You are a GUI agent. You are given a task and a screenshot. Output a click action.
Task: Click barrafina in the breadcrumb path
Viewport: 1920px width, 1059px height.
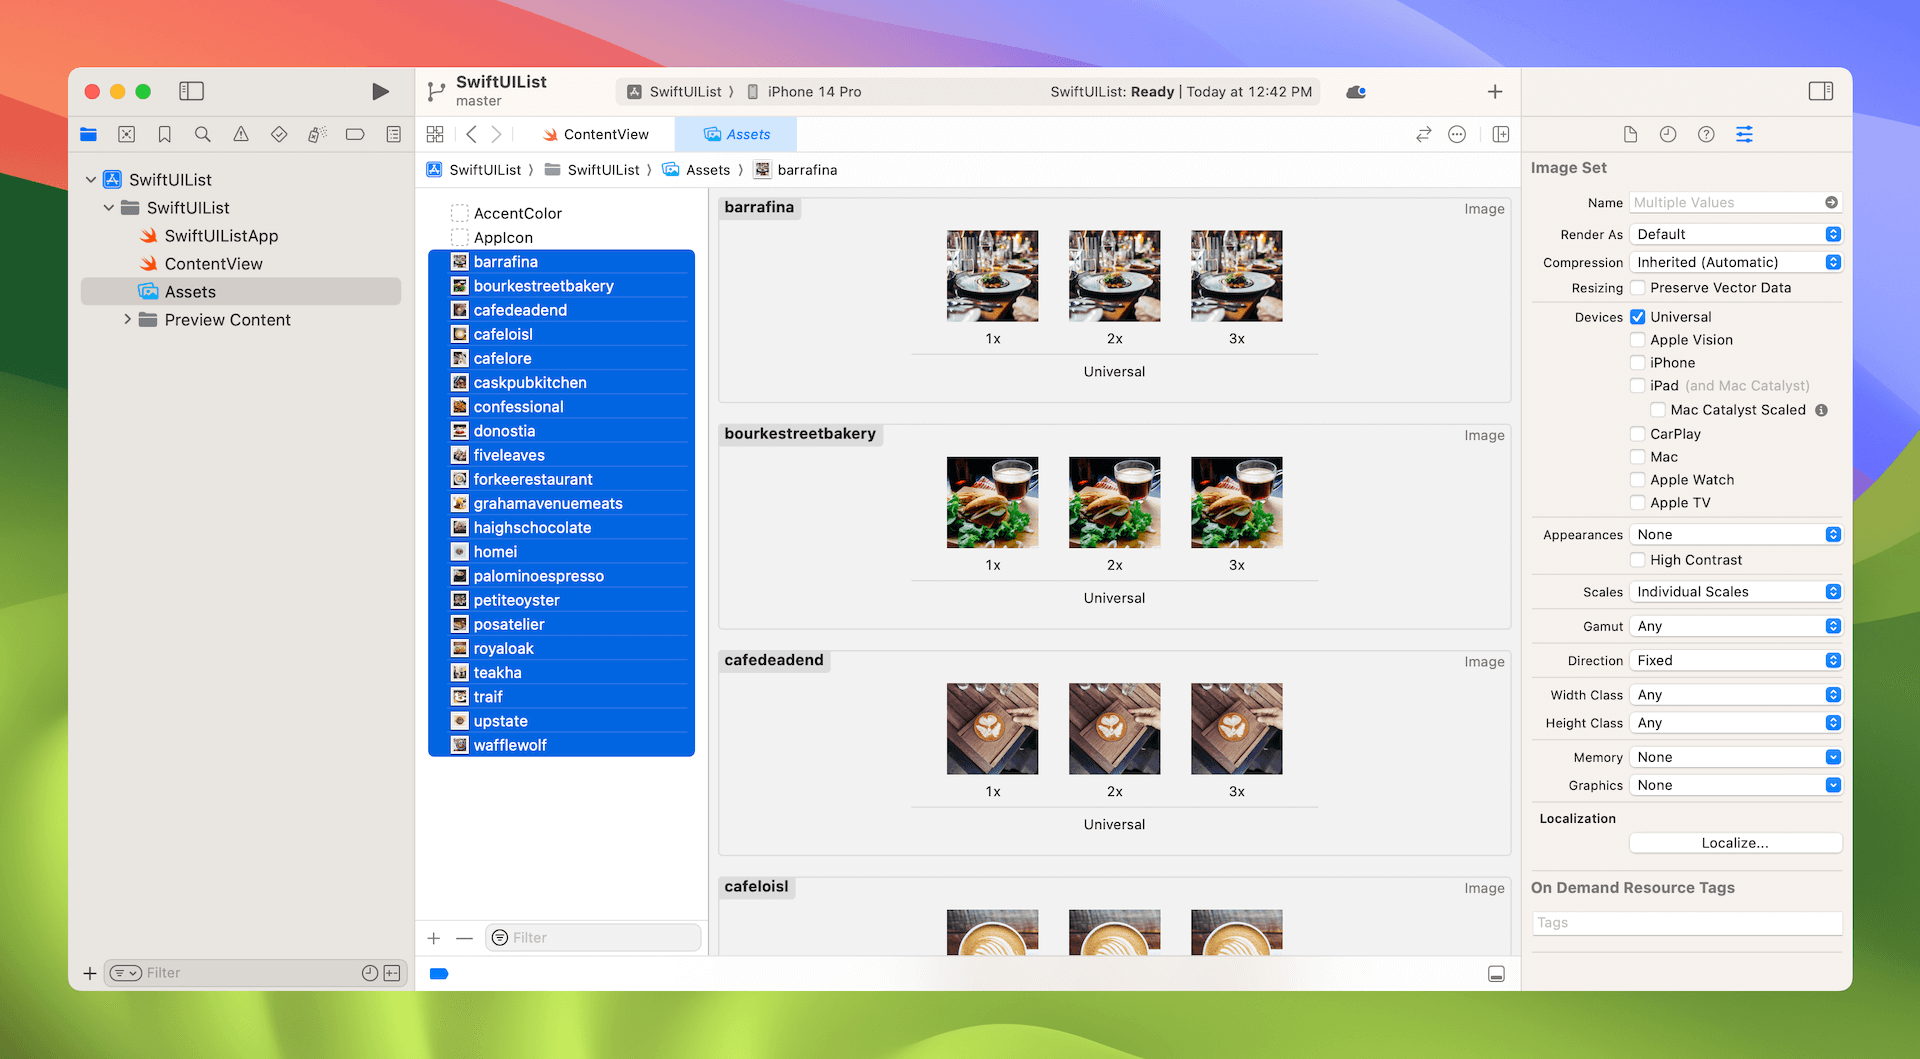796,170
